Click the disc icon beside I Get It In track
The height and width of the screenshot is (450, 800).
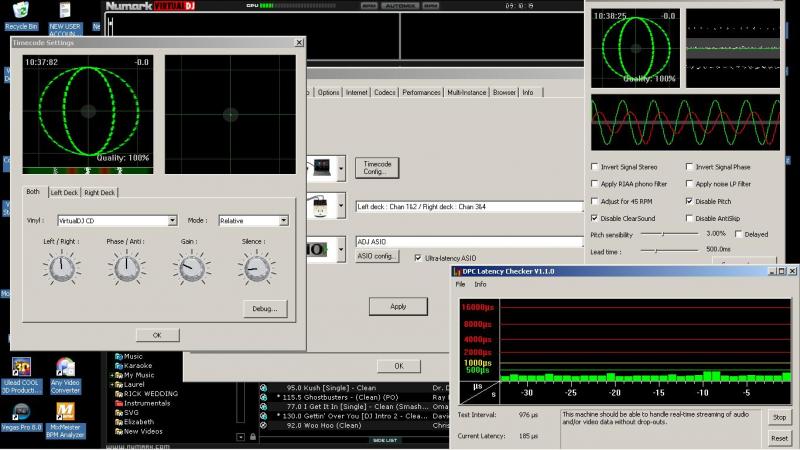(x=263, y=407)
